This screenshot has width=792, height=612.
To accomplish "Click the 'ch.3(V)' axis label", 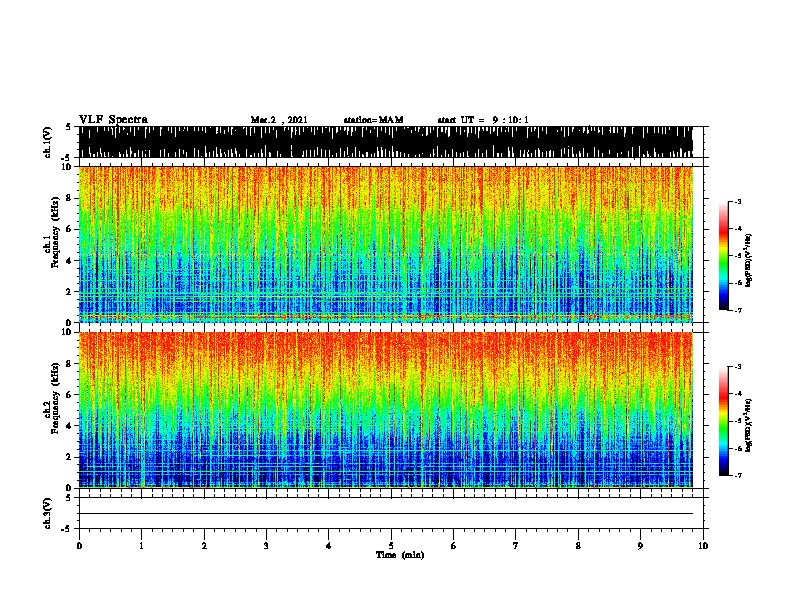I will 48,513.
